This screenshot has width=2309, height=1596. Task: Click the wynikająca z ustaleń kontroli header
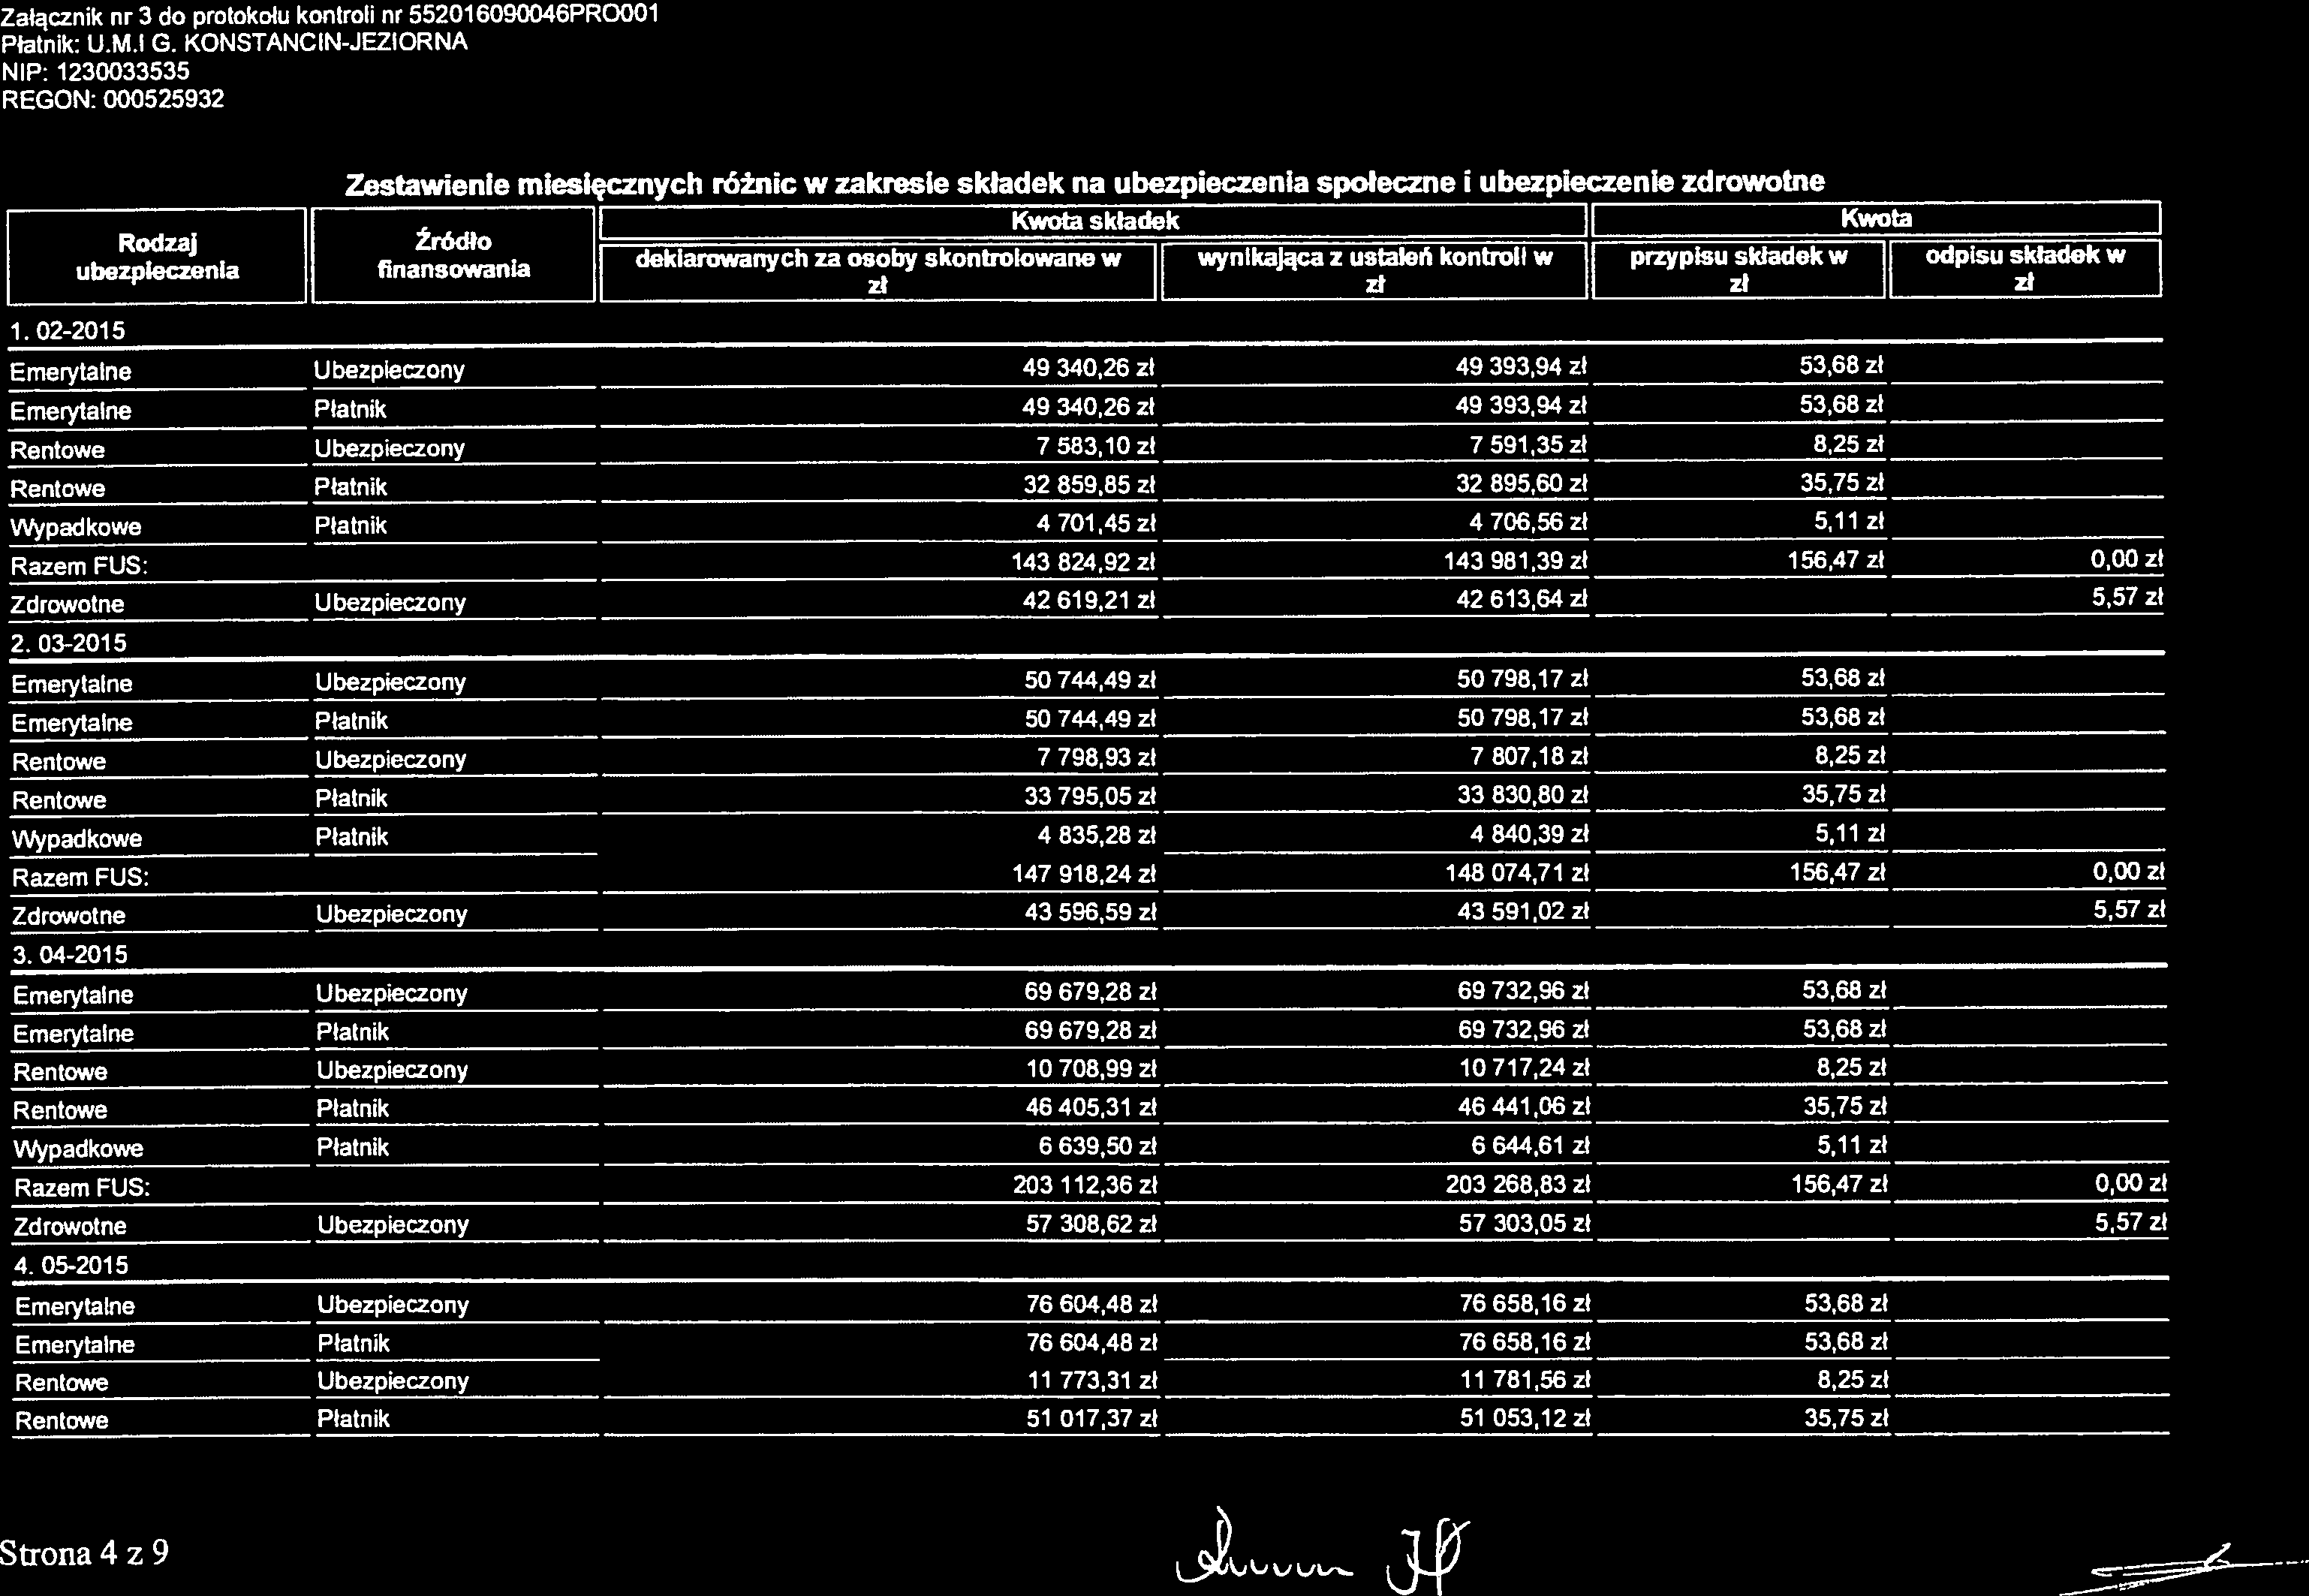pyautogui.click(x=1375, y=271)
